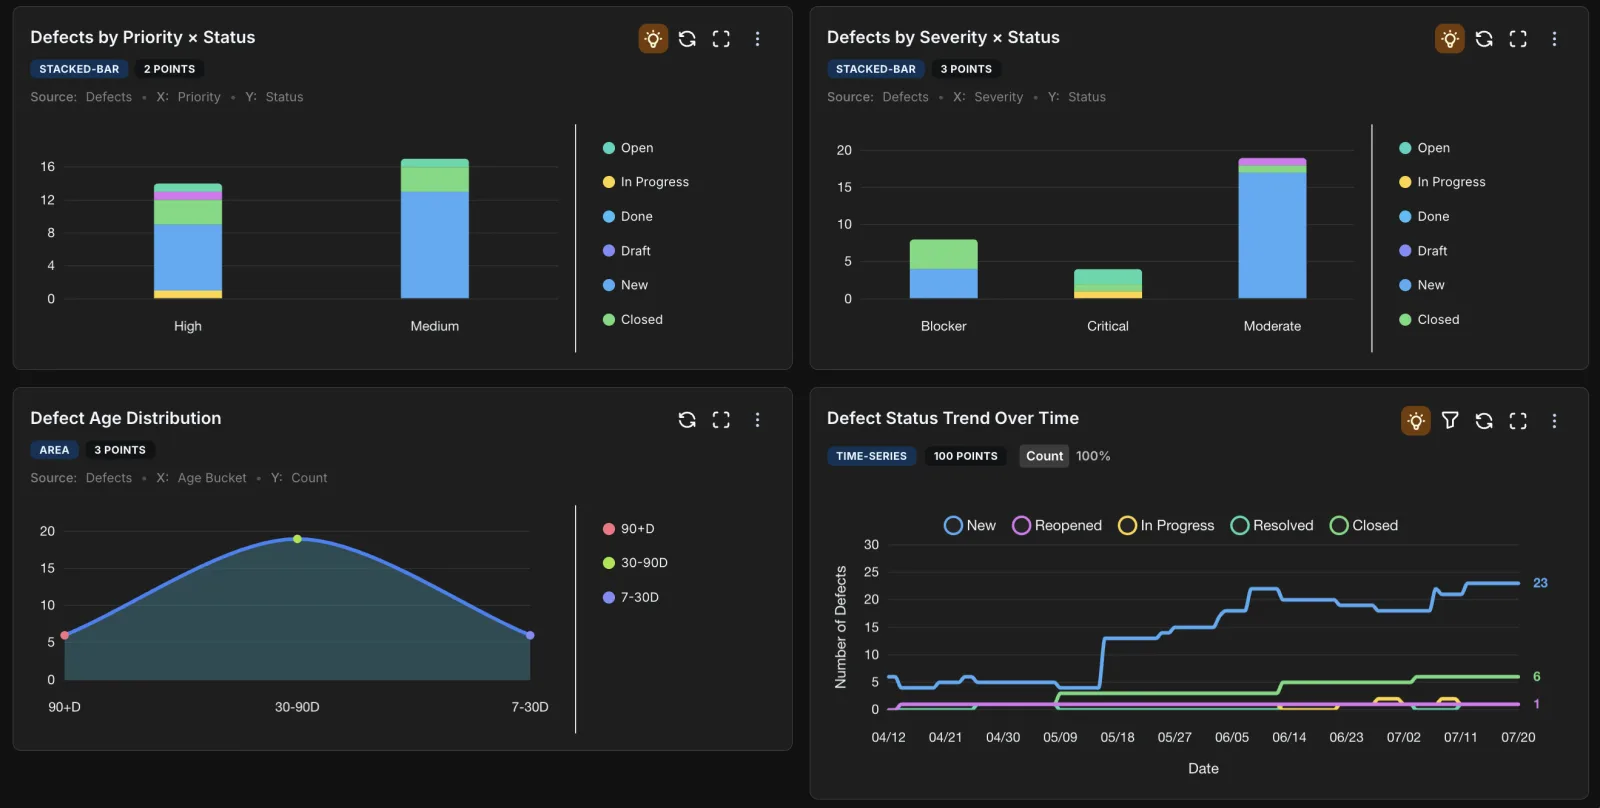Open filter on Defect Status Trend chart
The height and width of the screenshot is (808, 1600).
1450,421
